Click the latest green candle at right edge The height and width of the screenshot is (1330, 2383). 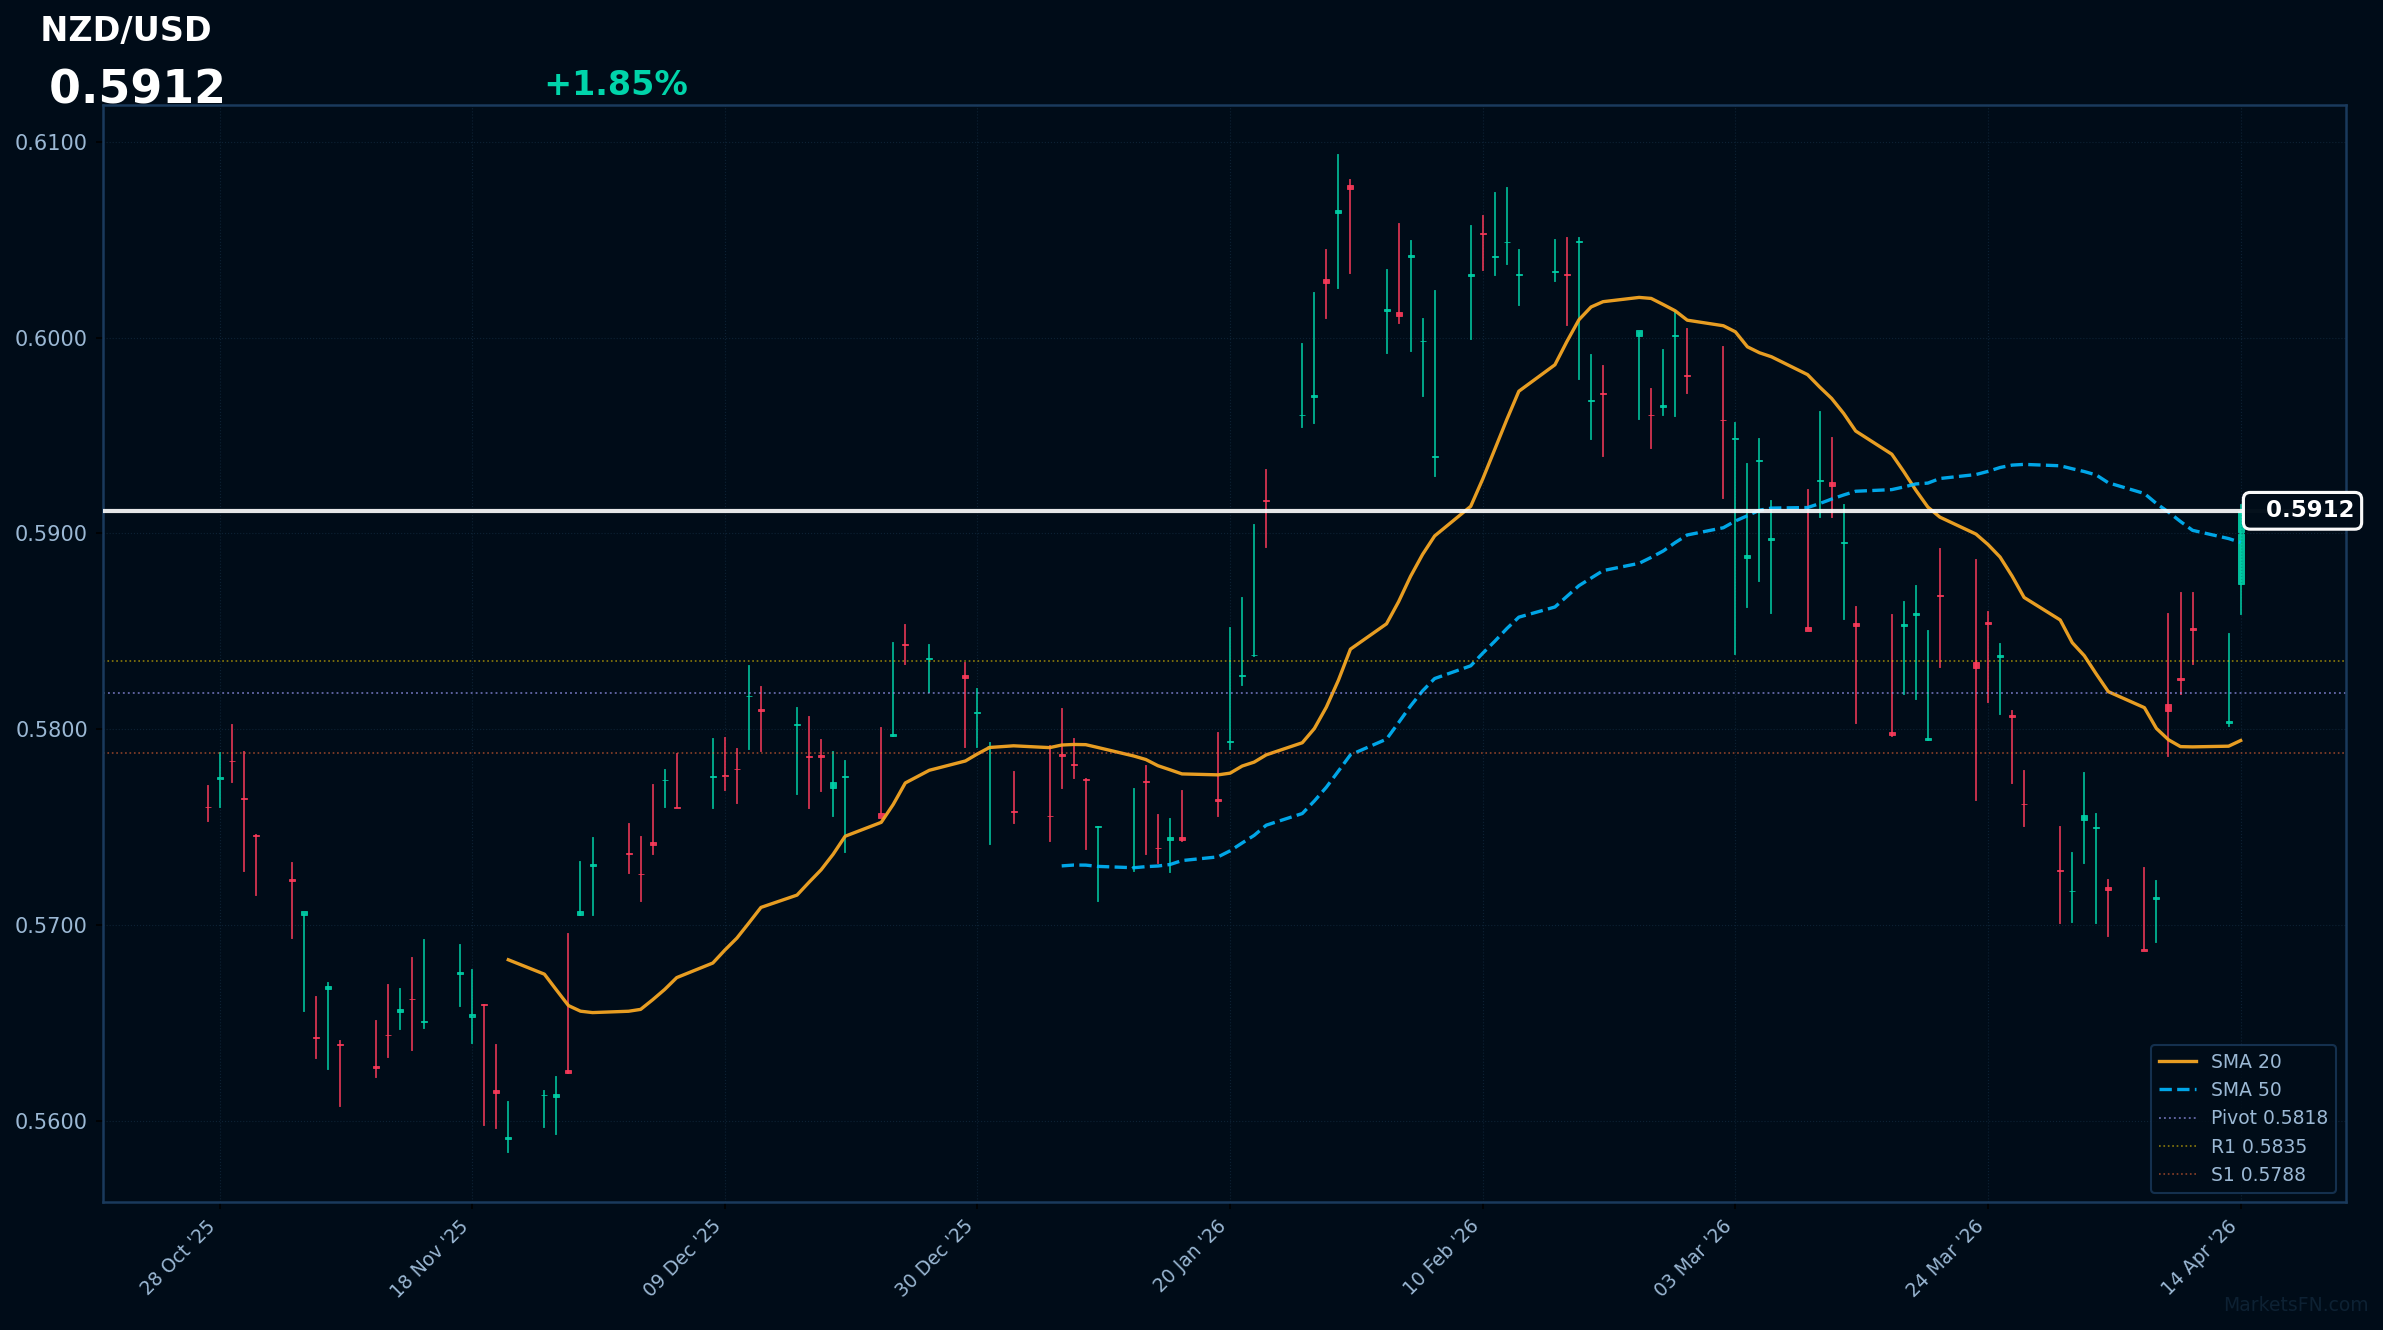pyautogui.click(x=2241, y=548)
